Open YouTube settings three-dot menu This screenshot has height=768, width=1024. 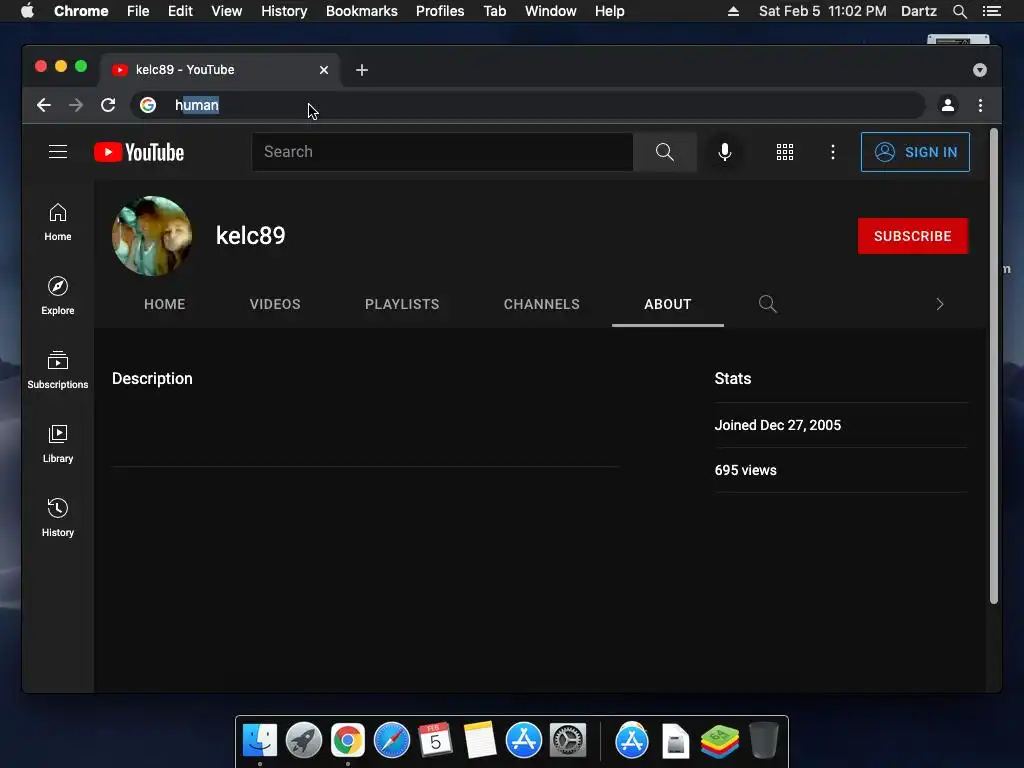[x=832, y=152]
